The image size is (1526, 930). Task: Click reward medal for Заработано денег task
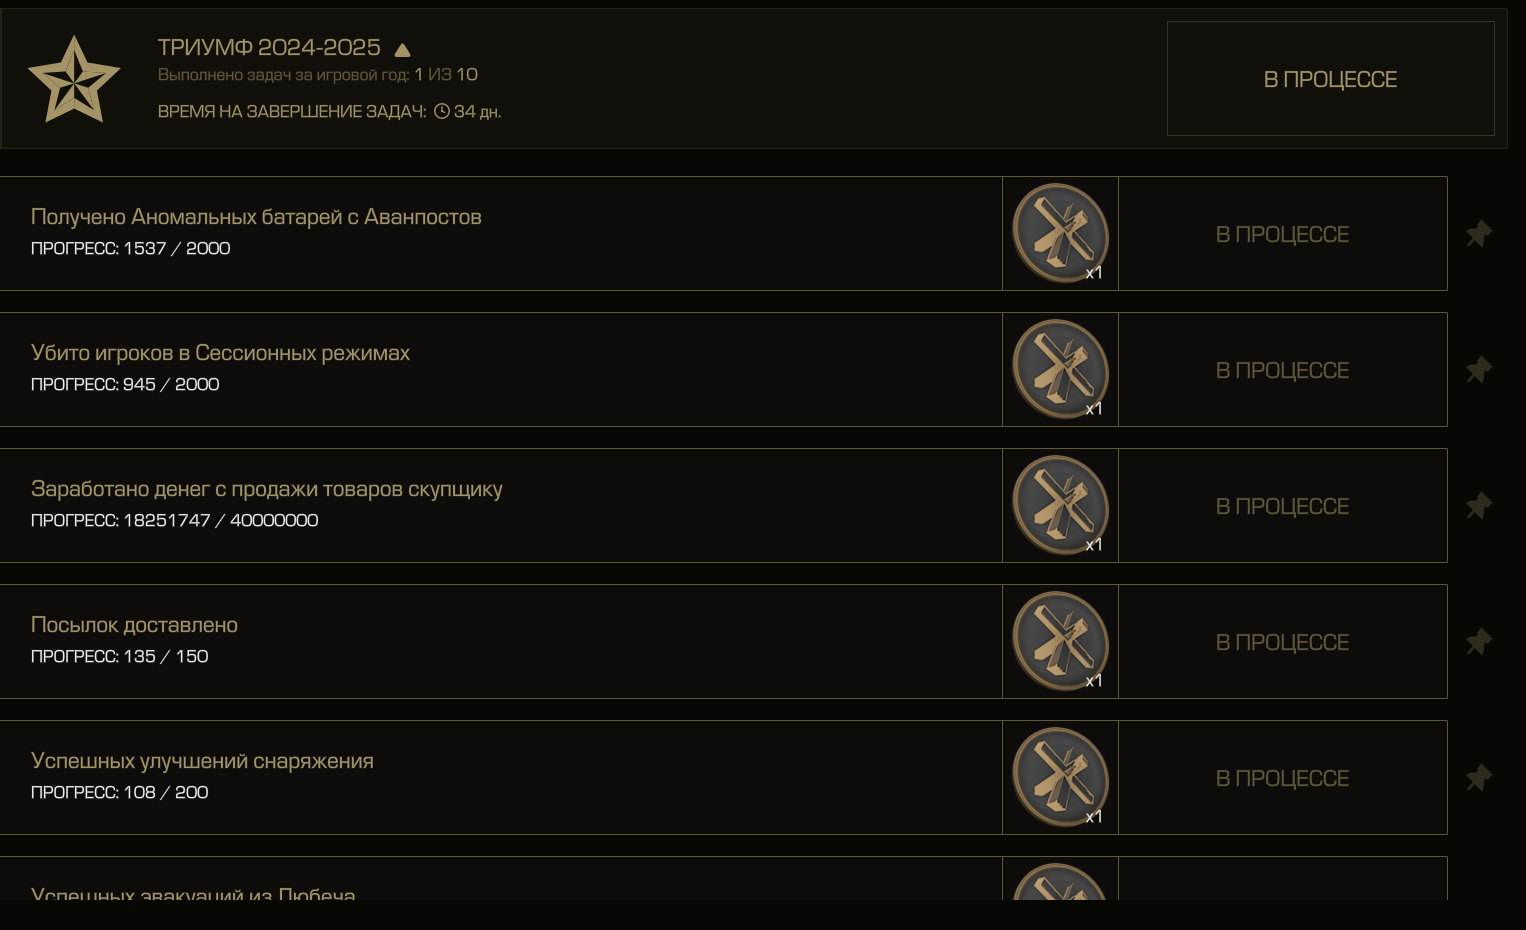click(1060, 505)
